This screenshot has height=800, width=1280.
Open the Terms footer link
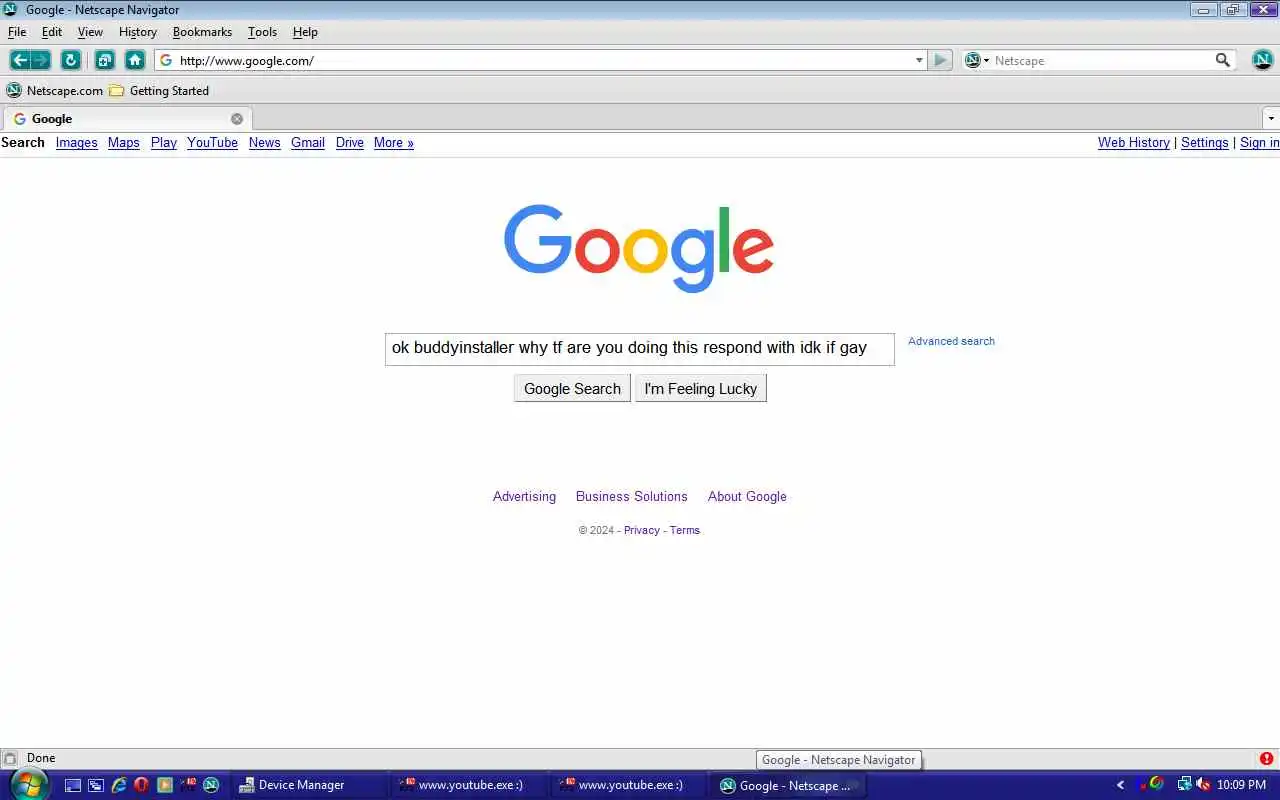[685, 530]
